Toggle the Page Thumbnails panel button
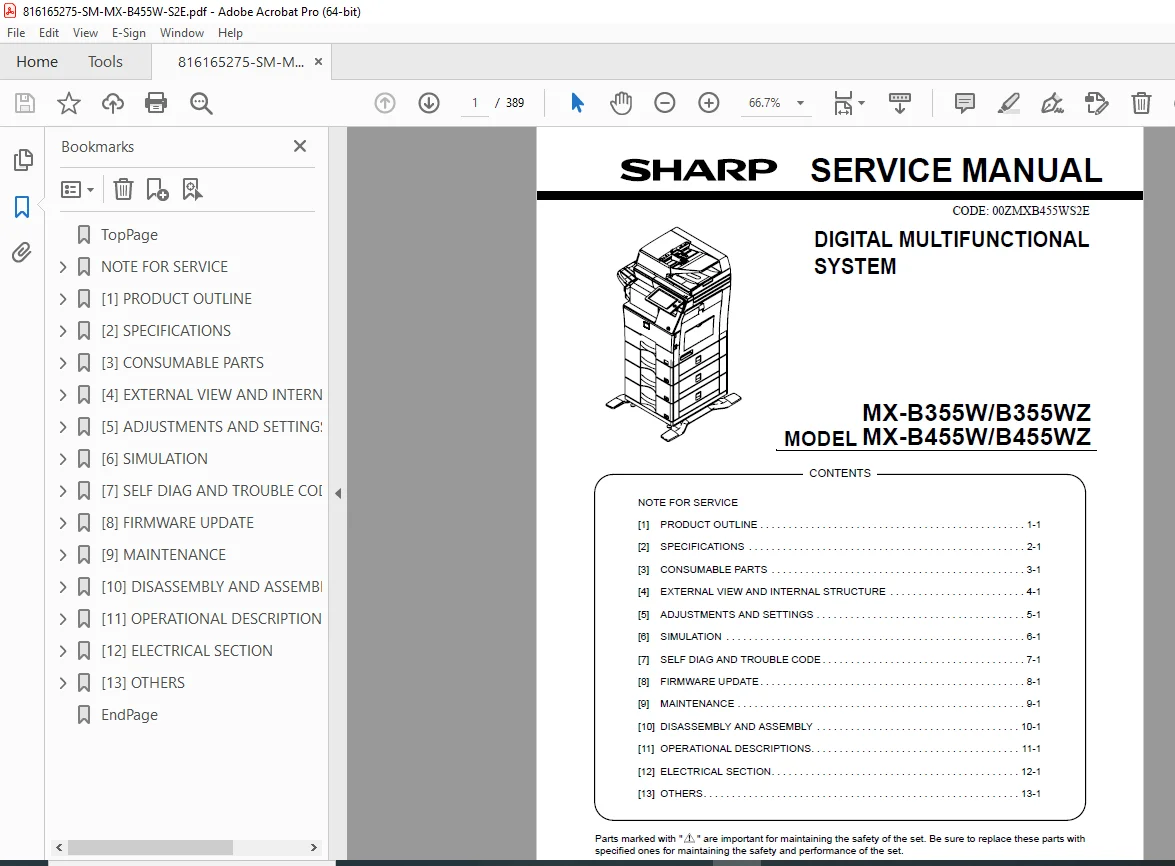 (x=22, y=160)
